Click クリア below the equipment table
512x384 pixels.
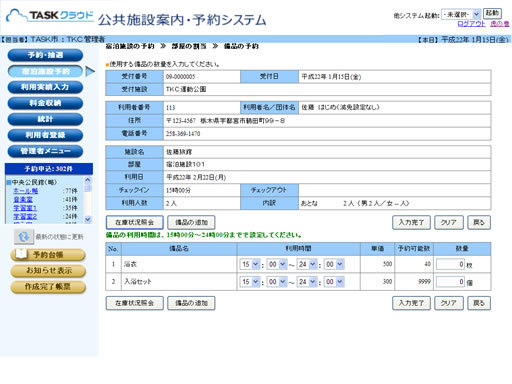[449, 303]
